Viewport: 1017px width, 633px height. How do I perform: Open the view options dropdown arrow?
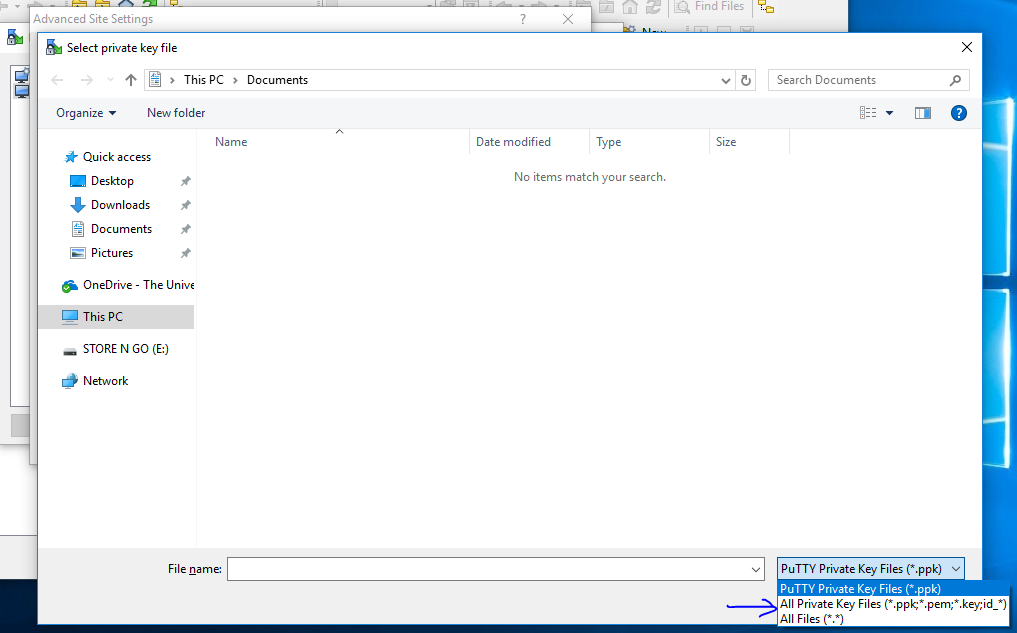click(x=890, y=113)
